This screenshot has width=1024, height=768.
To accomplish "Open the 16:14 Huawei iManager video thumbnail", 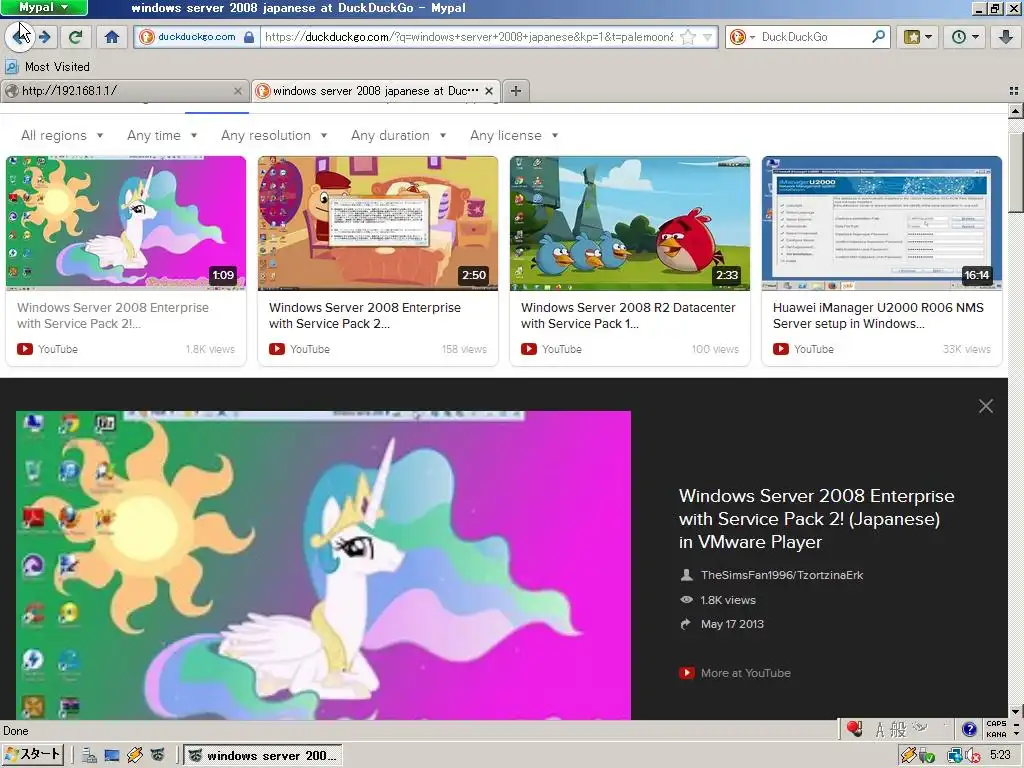I will 882,223.
